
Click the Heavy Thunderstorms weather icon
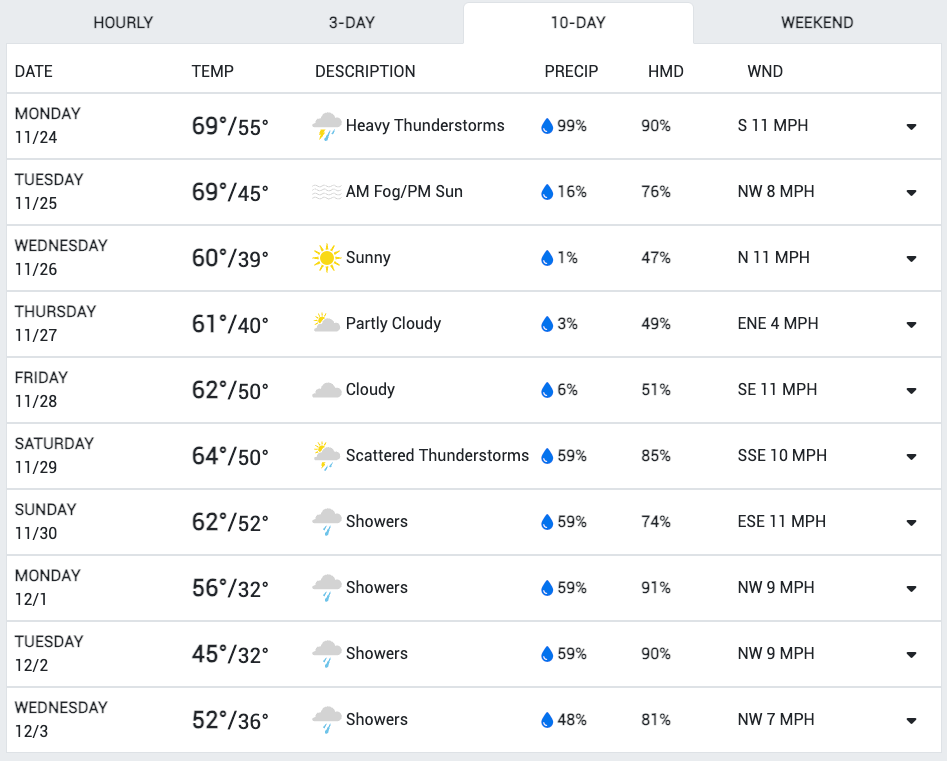[327, 126]
